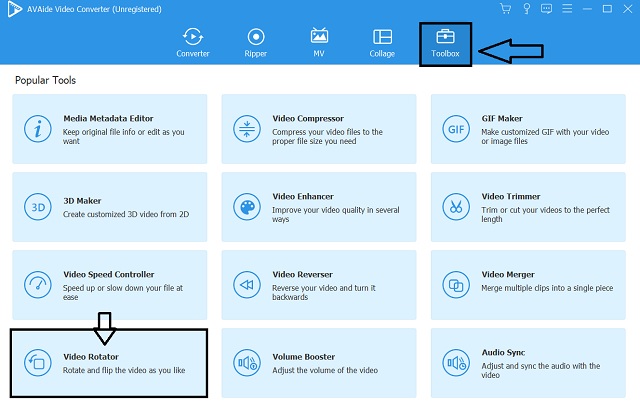Click the GIF Maker icon

(456, 129)
